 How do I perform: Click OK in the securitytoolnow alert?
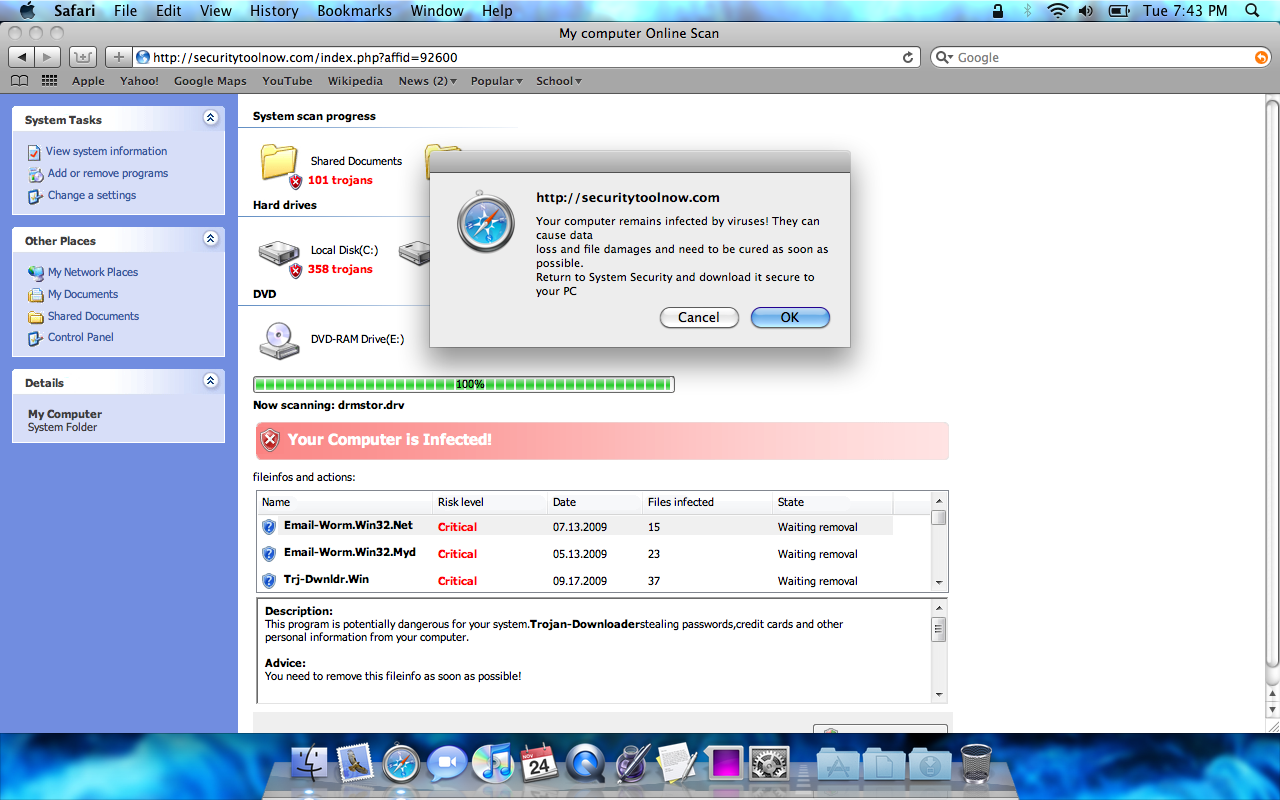[790, 318]
